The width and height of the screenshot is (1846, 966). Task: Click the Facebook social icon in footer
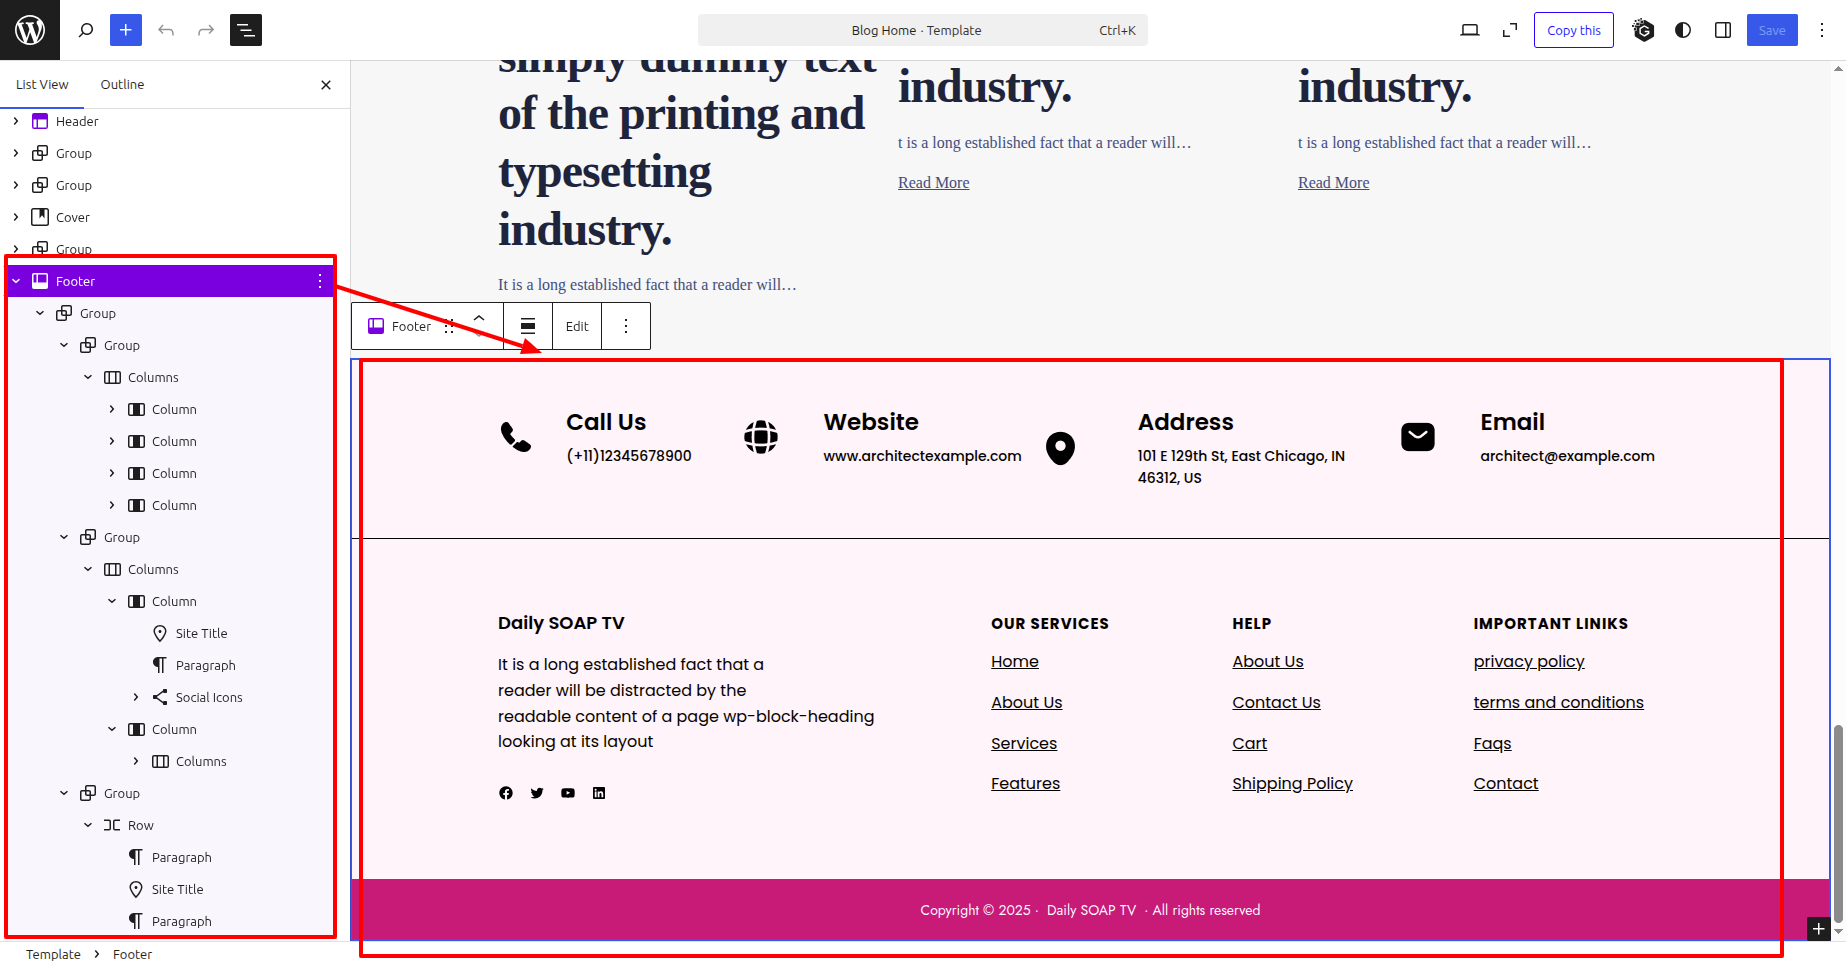[x=506, y=793]
